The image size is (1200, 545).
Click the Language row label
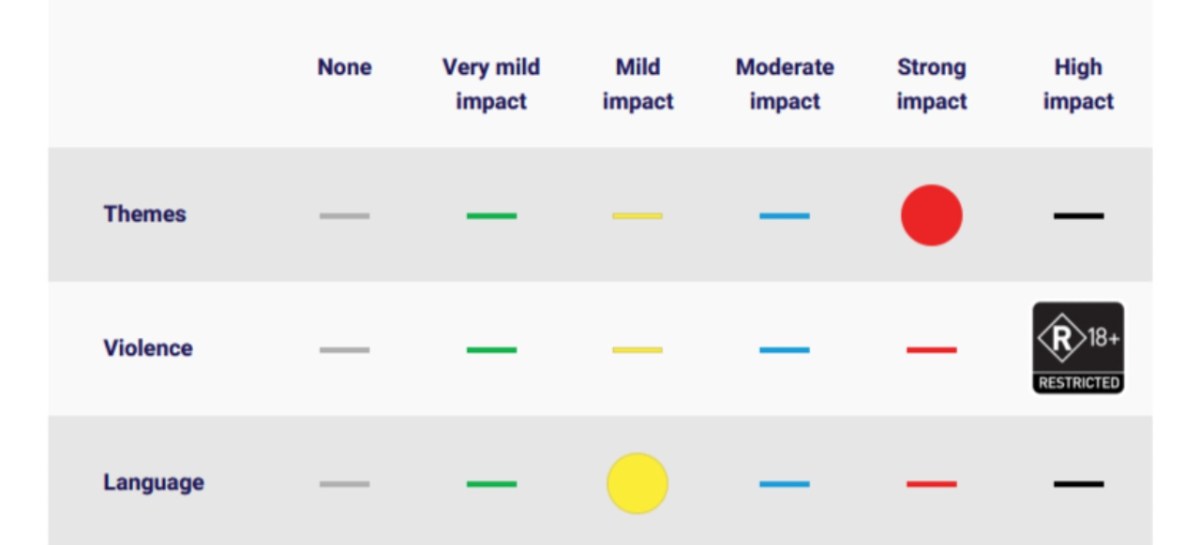click(153, 482)
